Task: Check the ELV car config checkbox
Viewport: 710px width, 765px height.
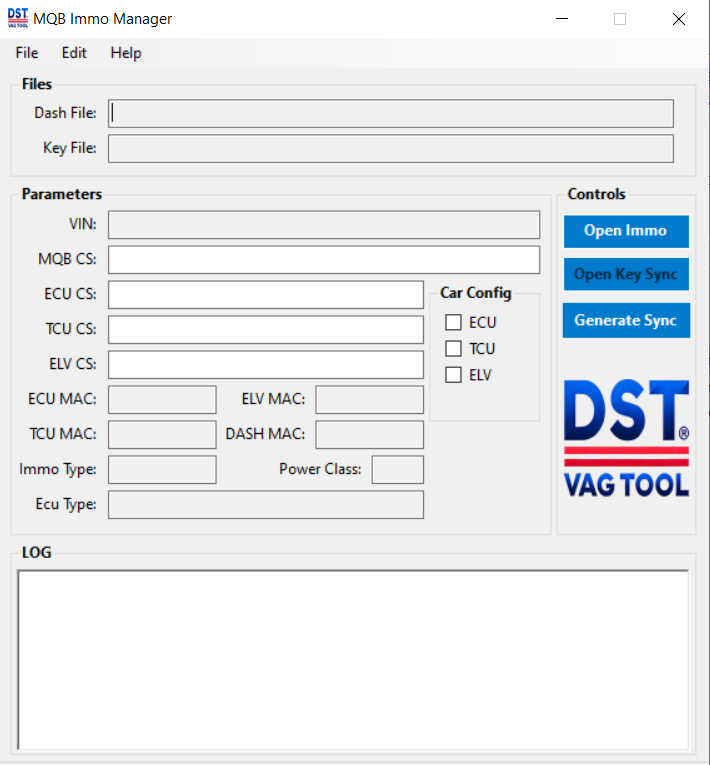Action: [453, 375]
